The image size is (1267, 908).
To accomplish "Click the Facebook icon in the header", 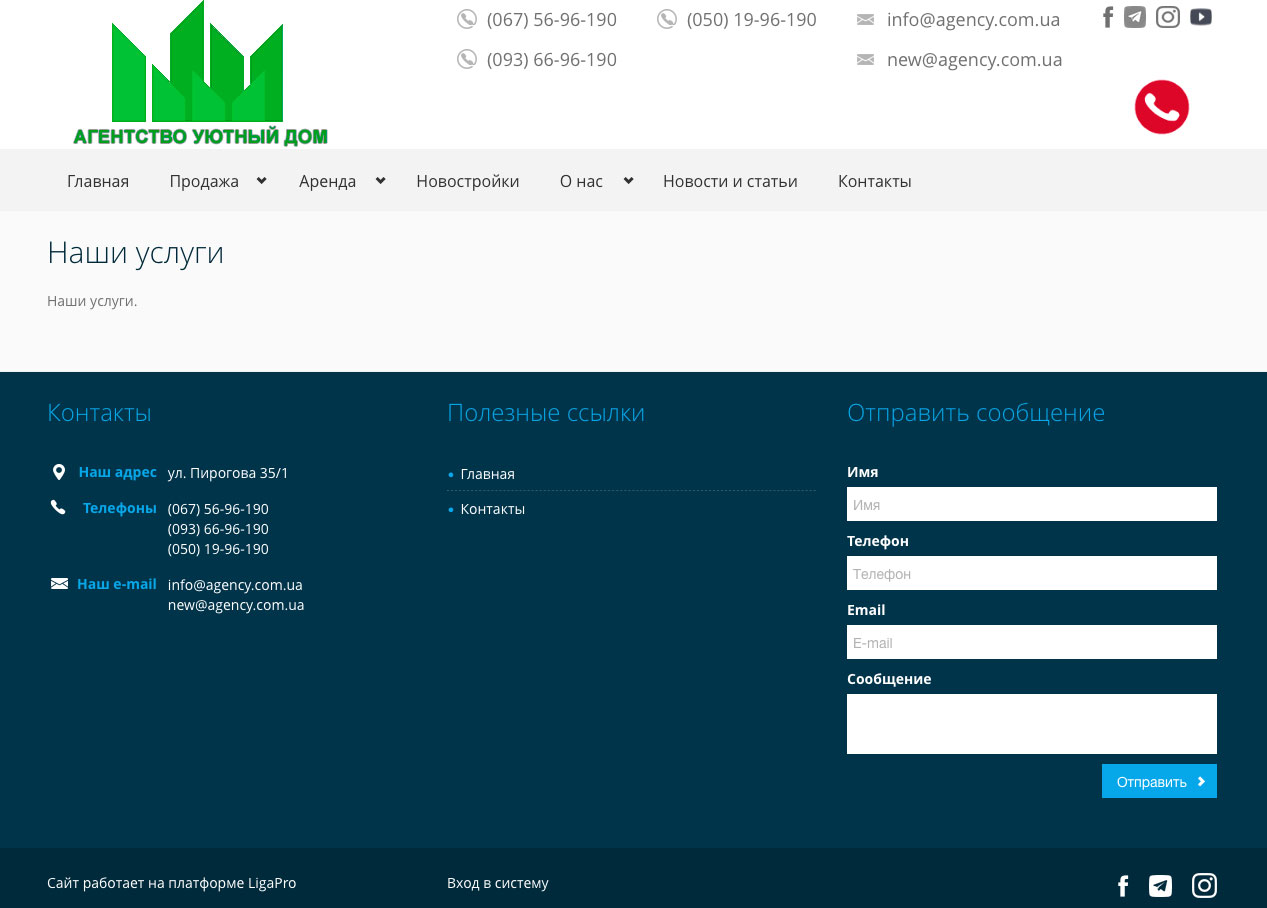I will (x=1108, y=17).
